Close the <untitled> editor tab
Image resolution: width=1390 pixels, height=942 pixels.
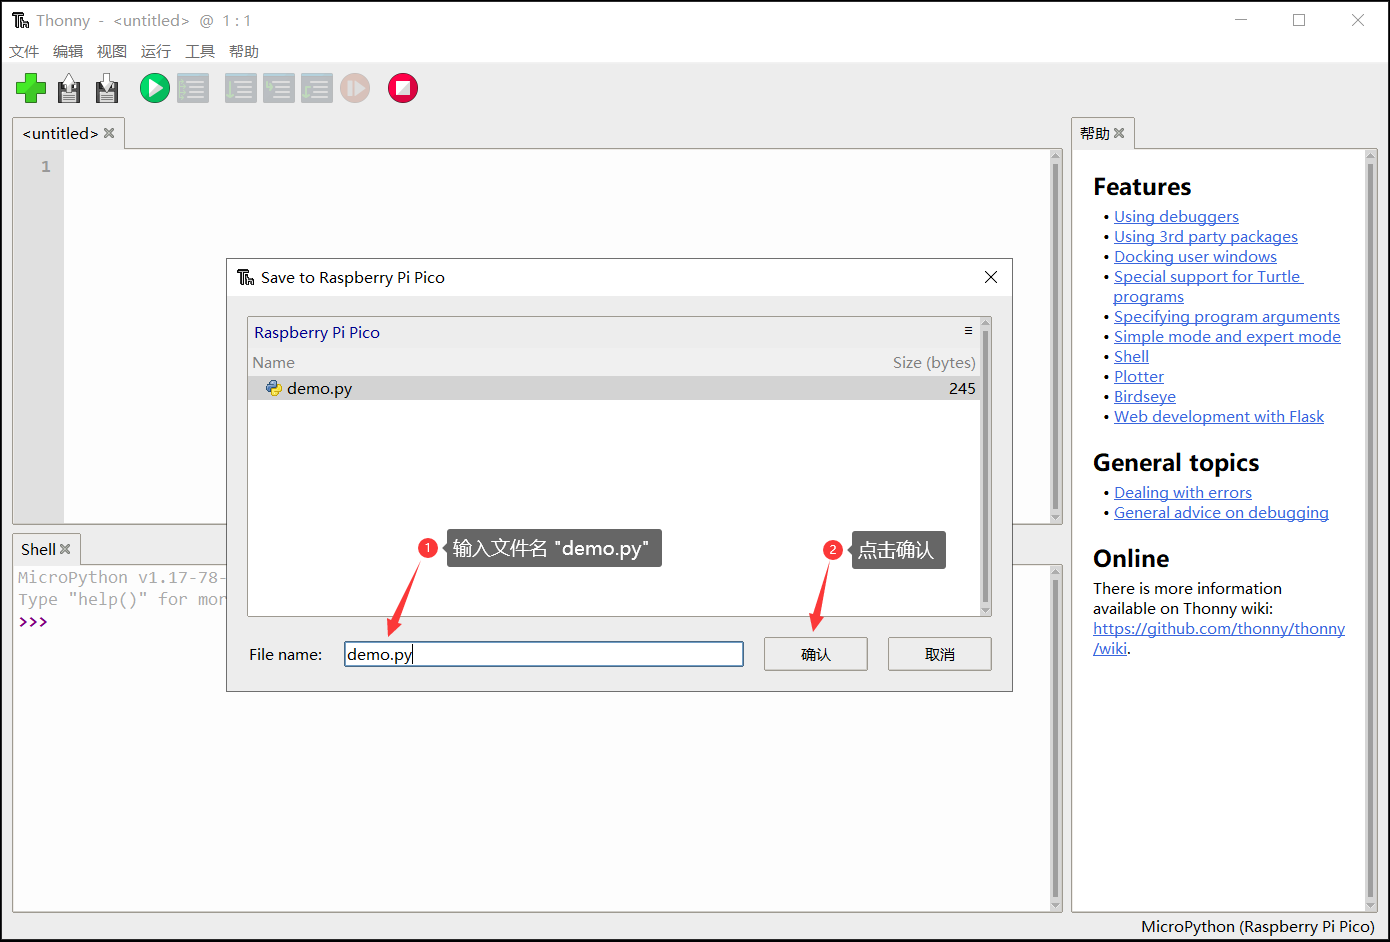(x=109, y=133)
